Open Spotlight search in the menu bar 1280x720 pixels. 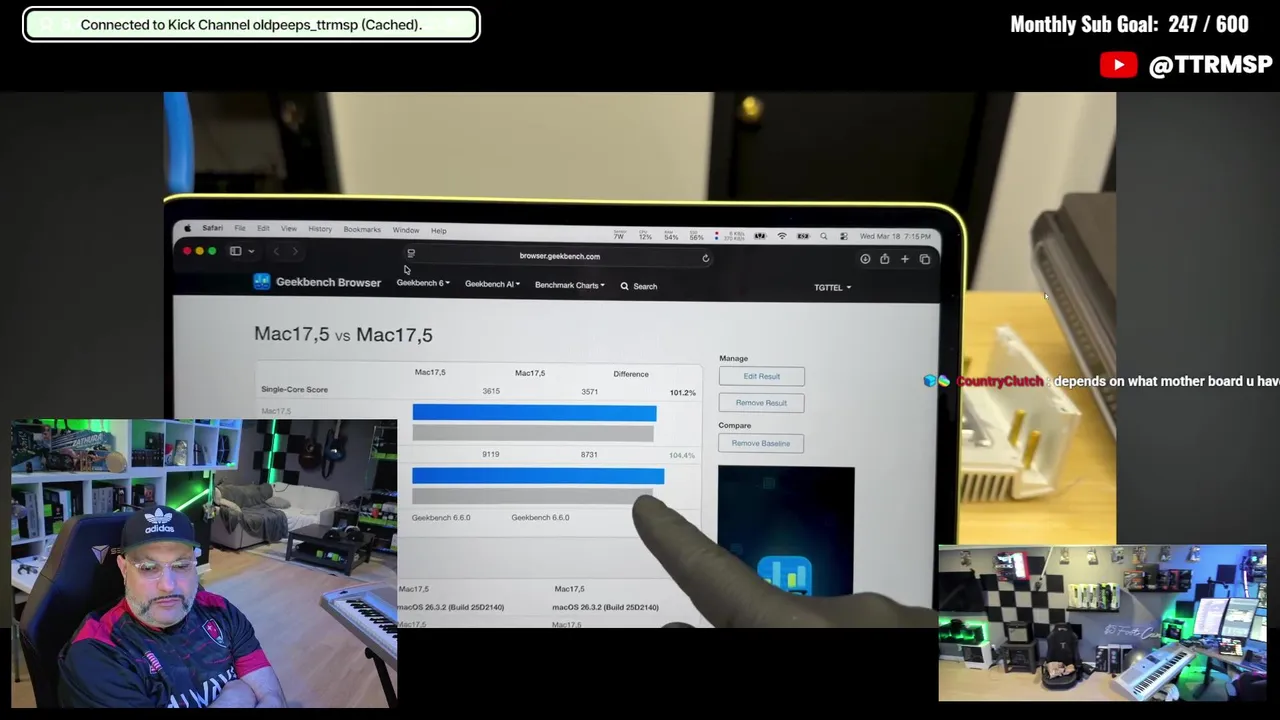coord(823,236)
